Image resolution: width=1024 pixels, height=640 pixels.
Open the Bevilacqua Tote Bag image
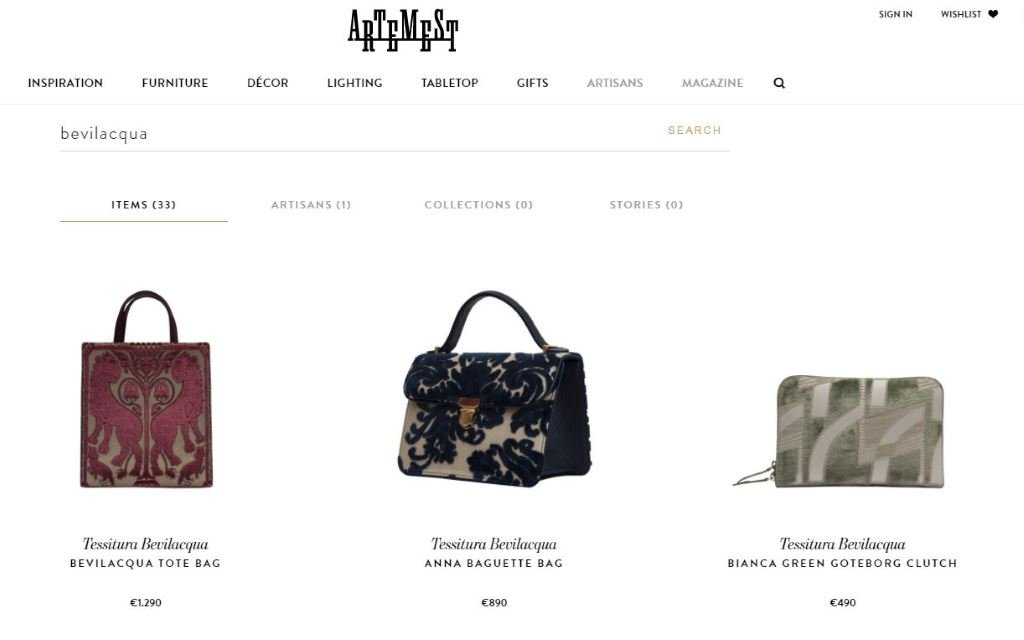[146, 389]
